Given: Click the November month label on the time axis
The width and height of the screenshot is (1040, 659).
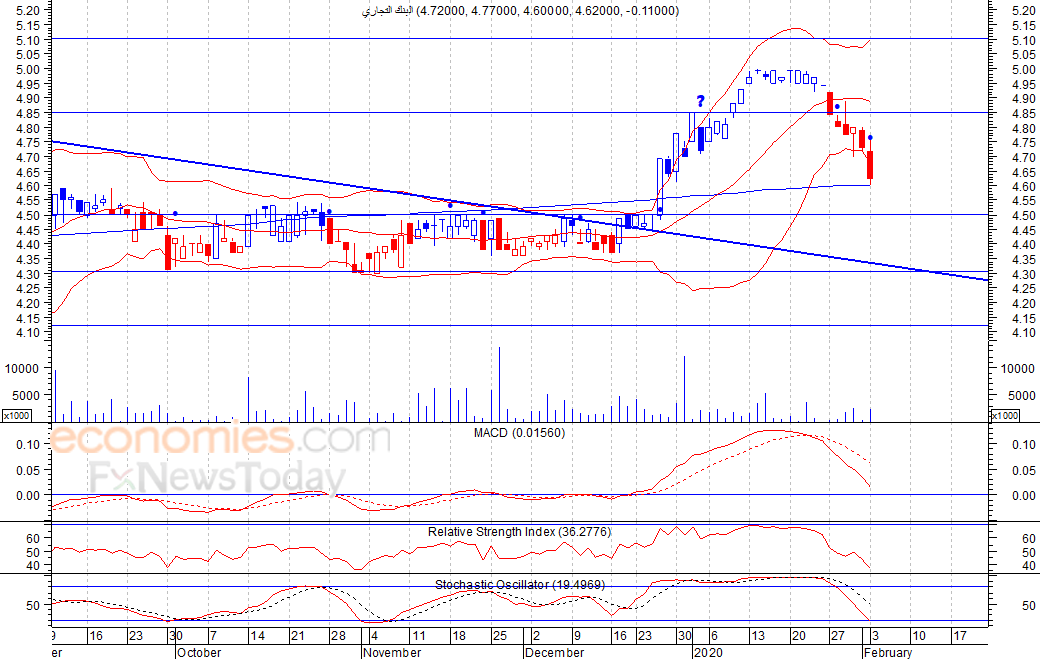Looking at the screenshot, I should point(393,652).
